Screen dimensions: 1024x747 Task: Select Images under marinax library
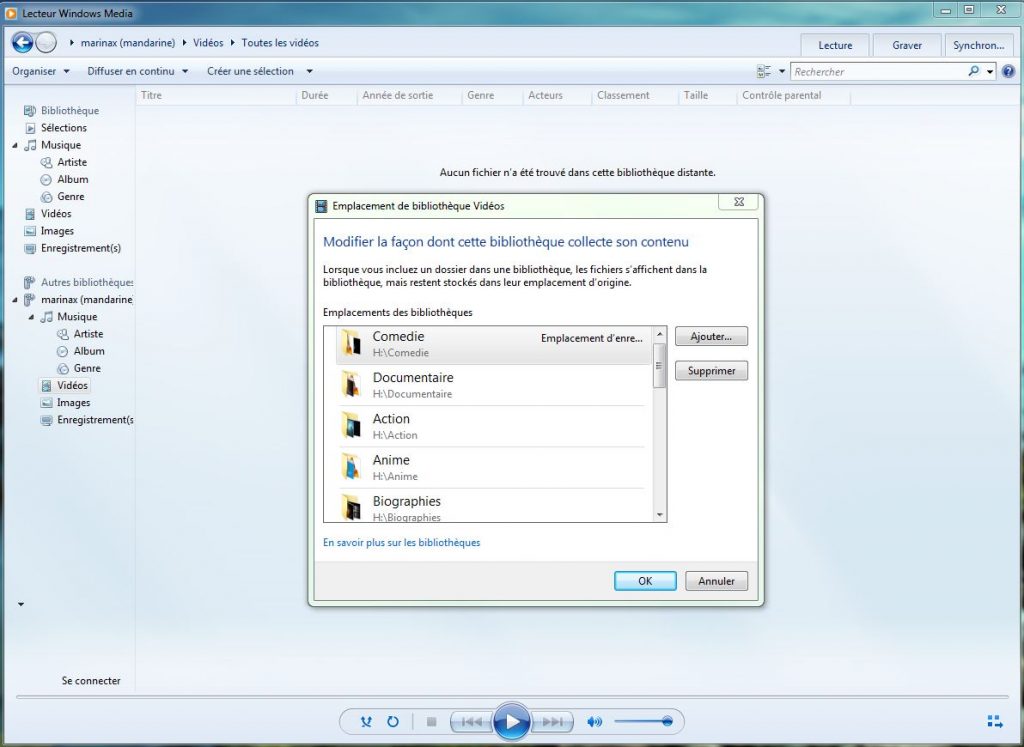(x=73, y=403)
